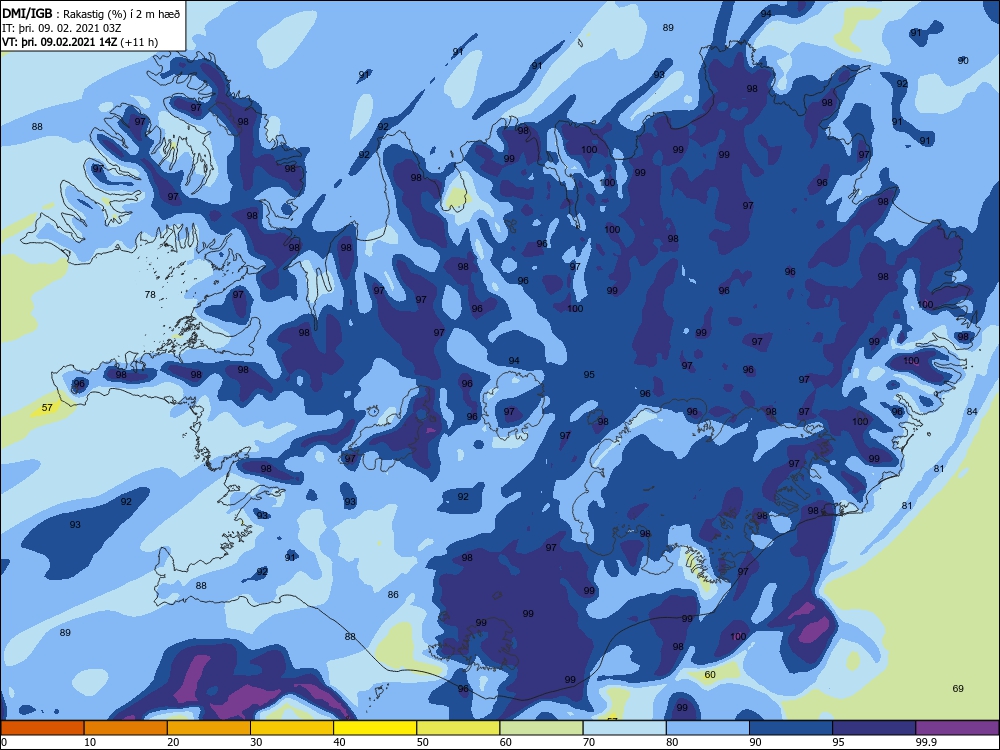Screen dimensions: 1000x750
Task: Click the 'IT: þri. 09. 02. 2021 03Z' line
Action: [62, 28]
